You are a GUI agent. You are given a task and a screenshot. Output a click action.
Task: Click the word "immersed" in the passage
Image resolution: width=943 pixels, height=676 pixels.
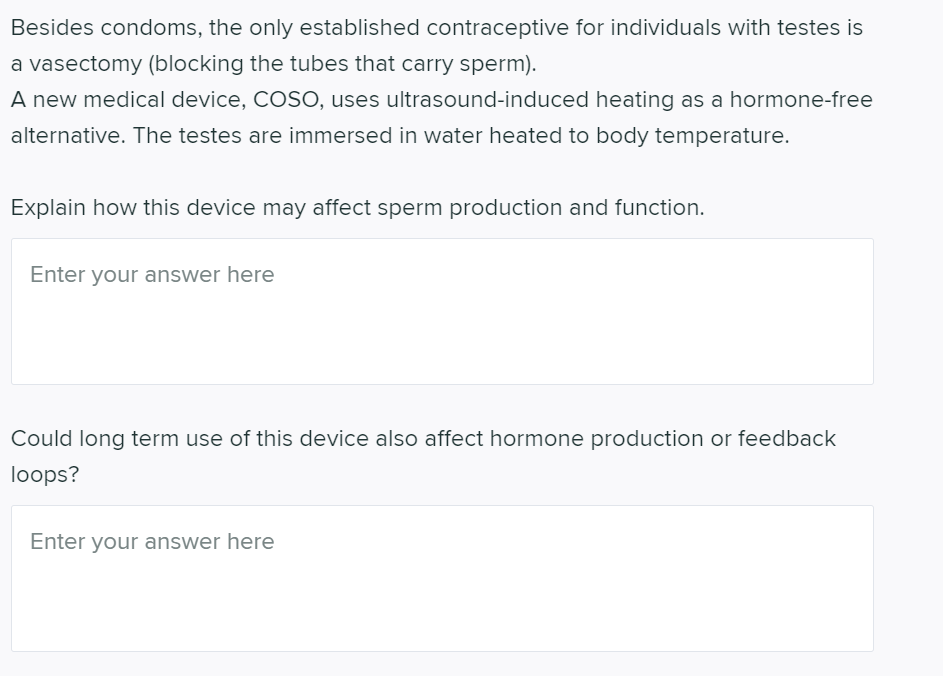pyautogui.click(x=338, y=136)
